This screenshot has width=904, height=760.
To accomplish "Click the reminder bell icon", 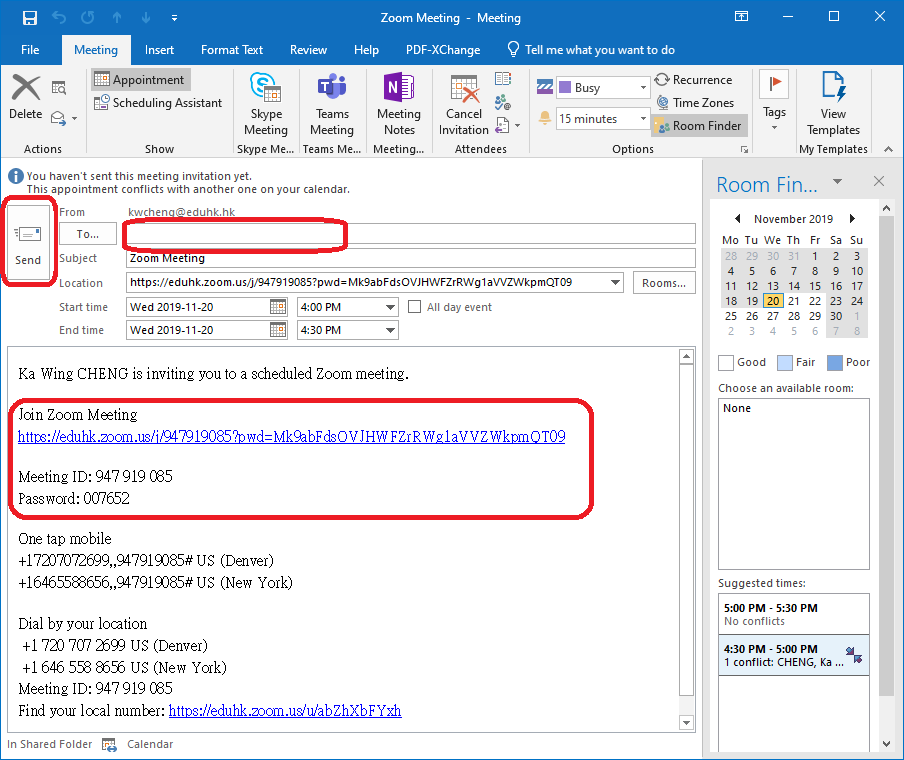I will click(544, 119).
